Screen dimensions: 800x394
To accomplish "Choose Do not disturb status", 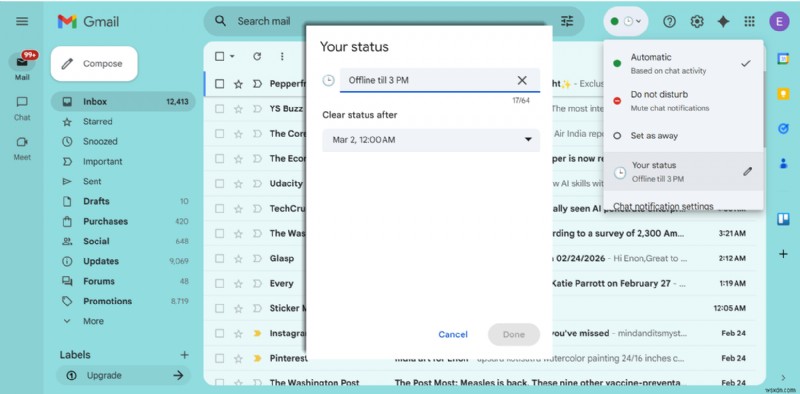I will pos(684,101).
